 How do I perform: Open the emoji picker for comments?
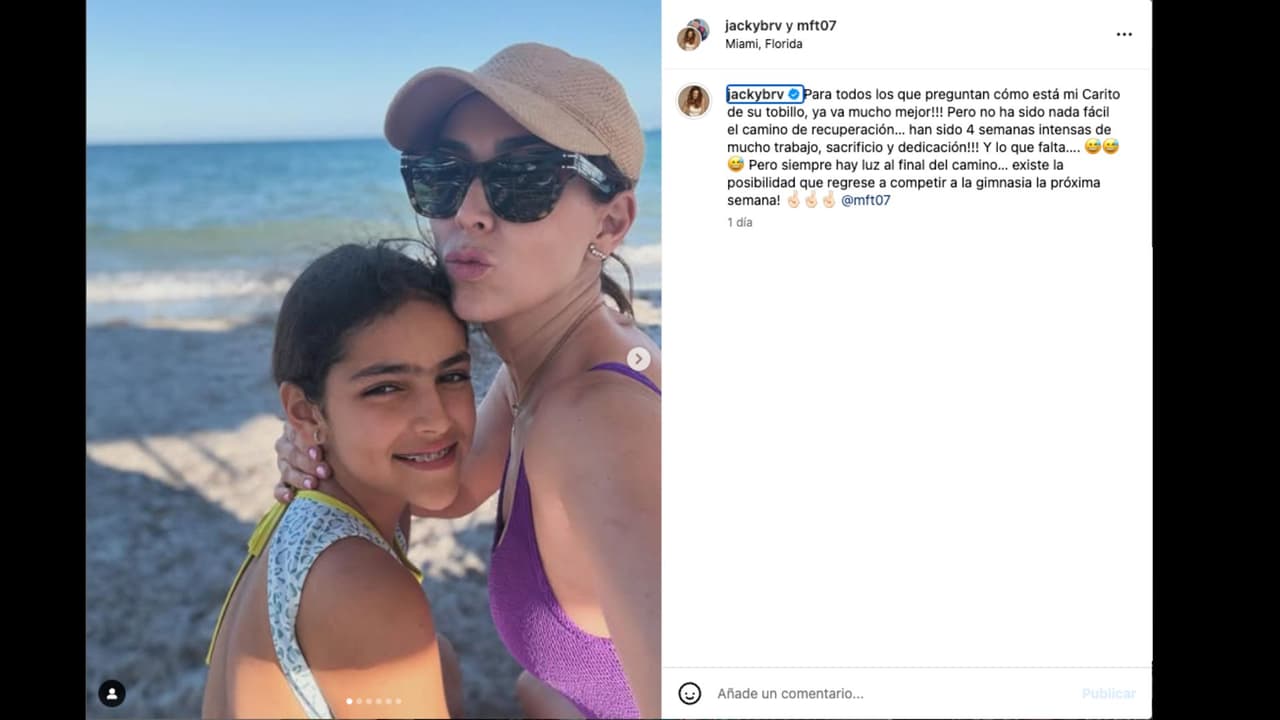[x=690, y=693]
